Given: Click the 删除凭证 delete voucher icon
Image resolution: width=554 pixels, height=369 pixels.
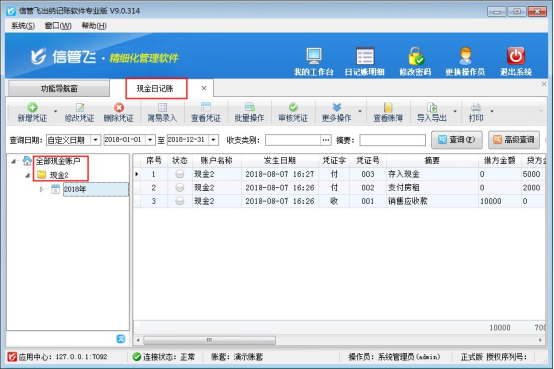Looking at the screenshot, I should (119, 107).
